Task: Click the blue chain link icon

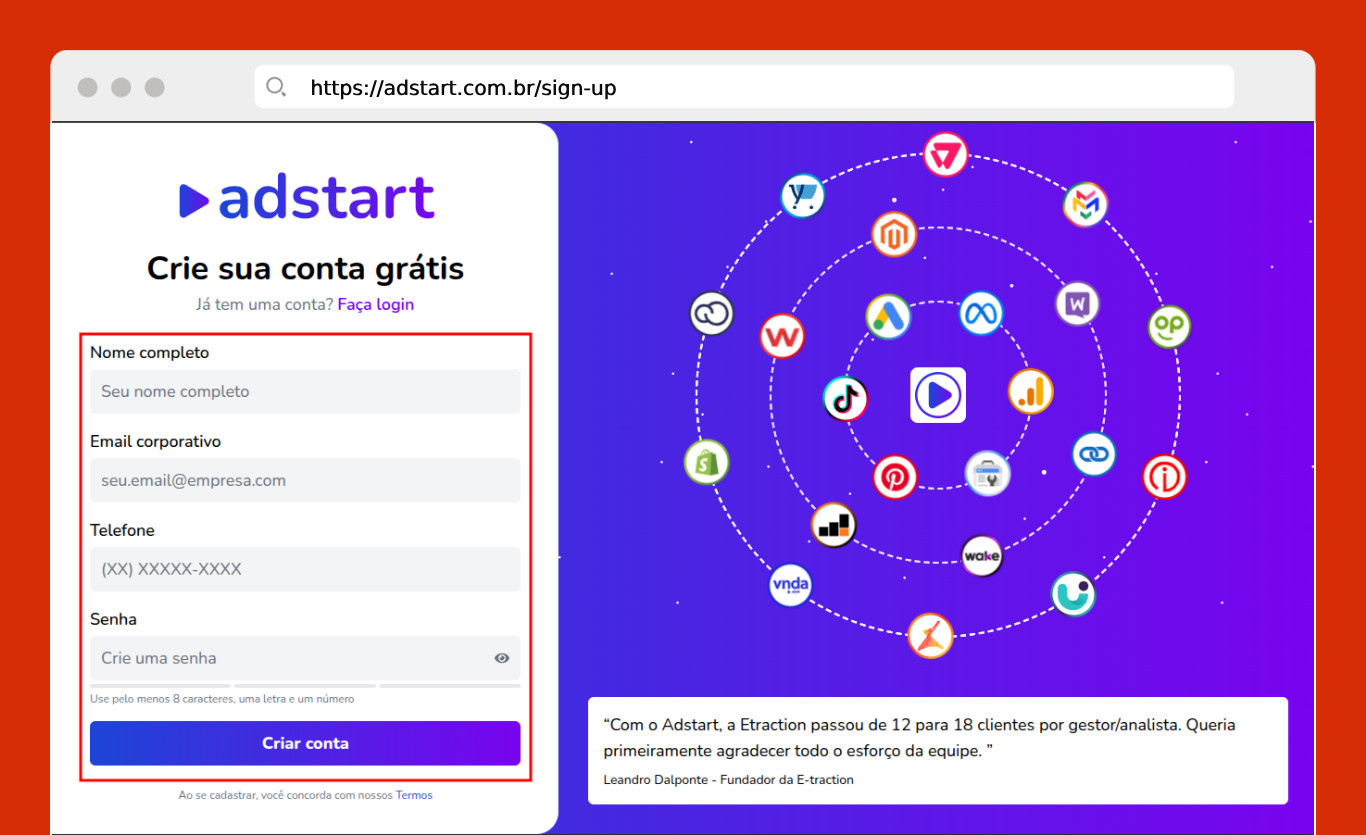Action: (1094, 454)
